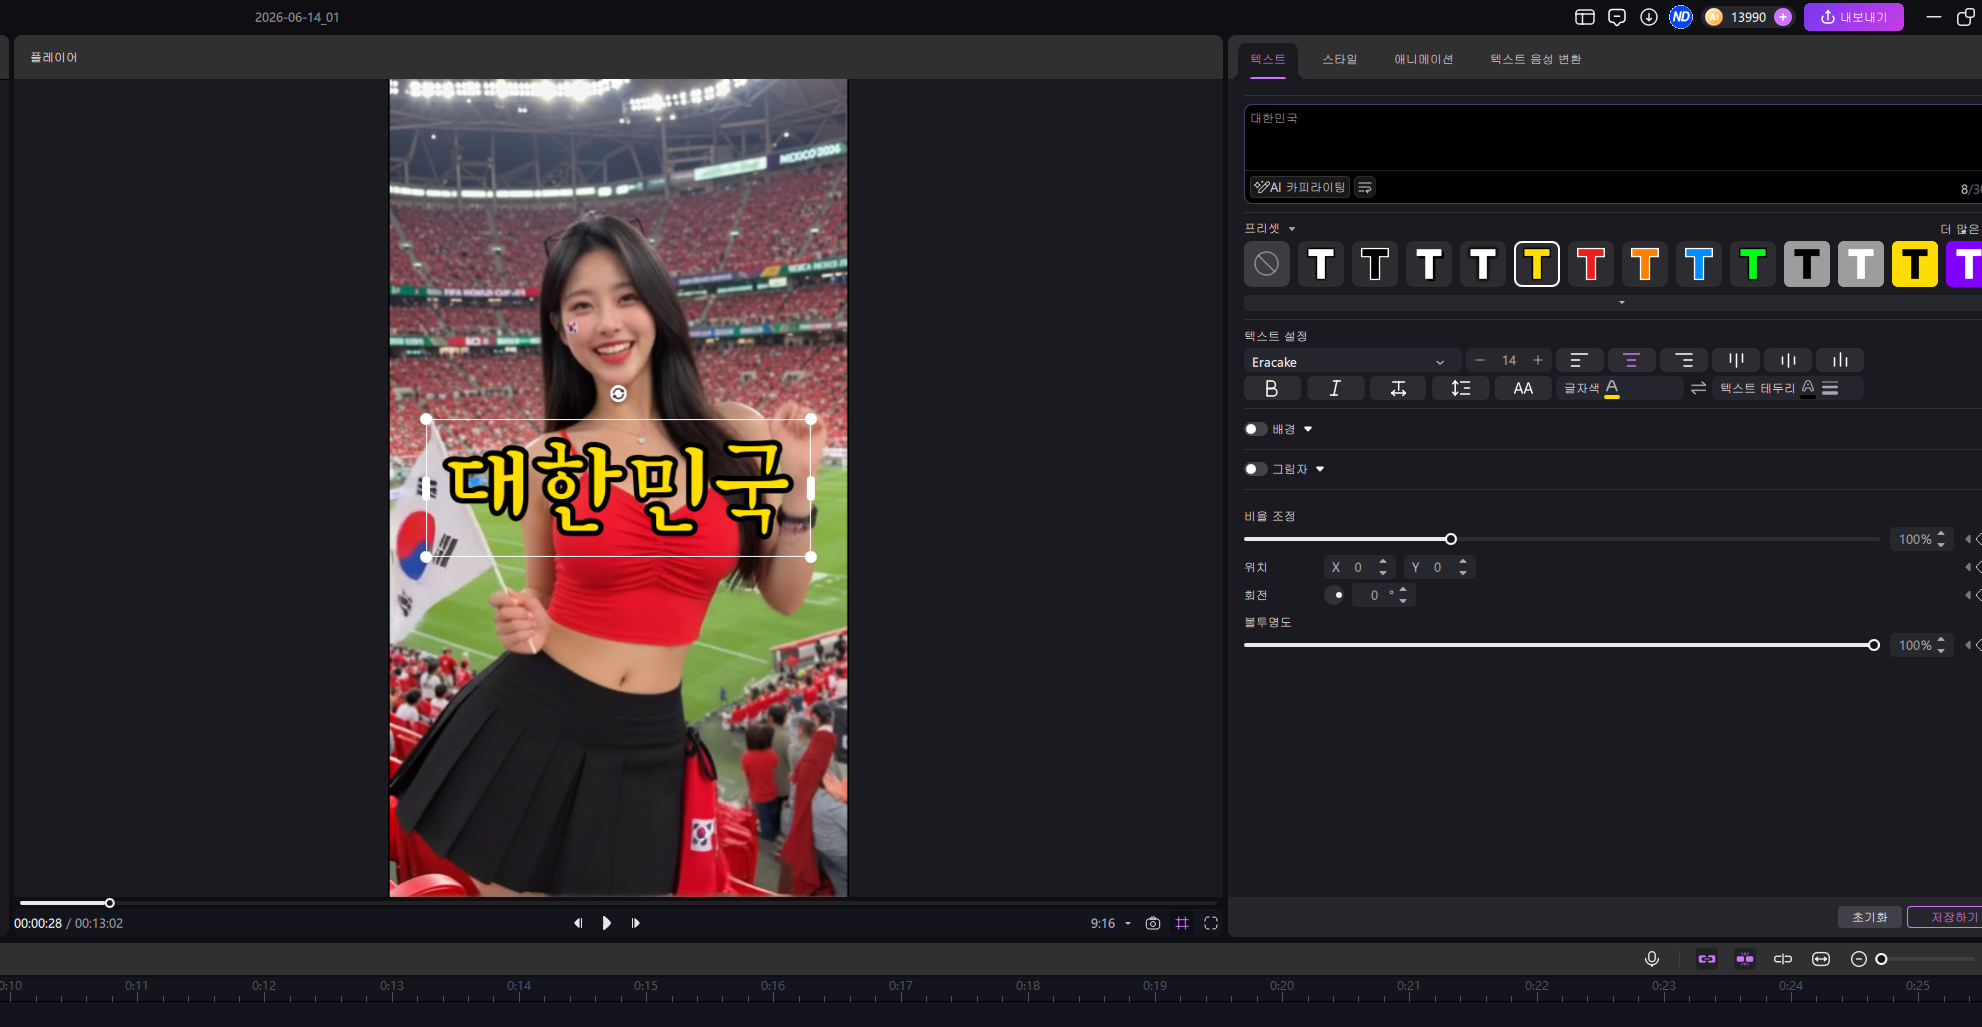
Task: Expand the 배경 settings arrow
Action: pos(1308,429)
